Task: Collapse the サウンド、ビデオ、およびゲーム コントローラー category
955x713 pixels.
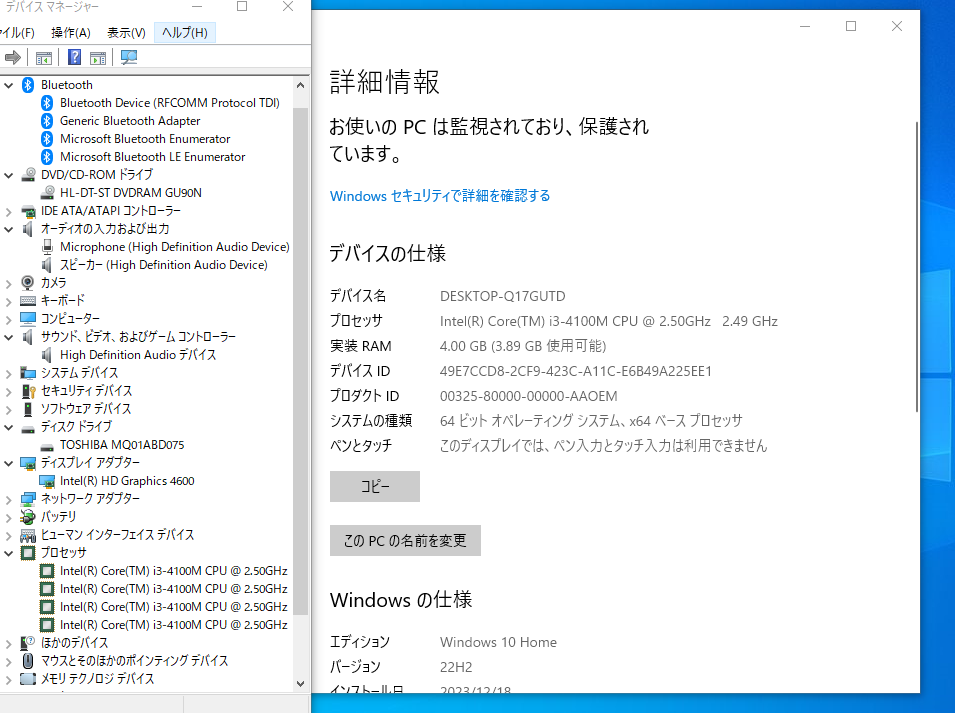Action: click(9, 337)
